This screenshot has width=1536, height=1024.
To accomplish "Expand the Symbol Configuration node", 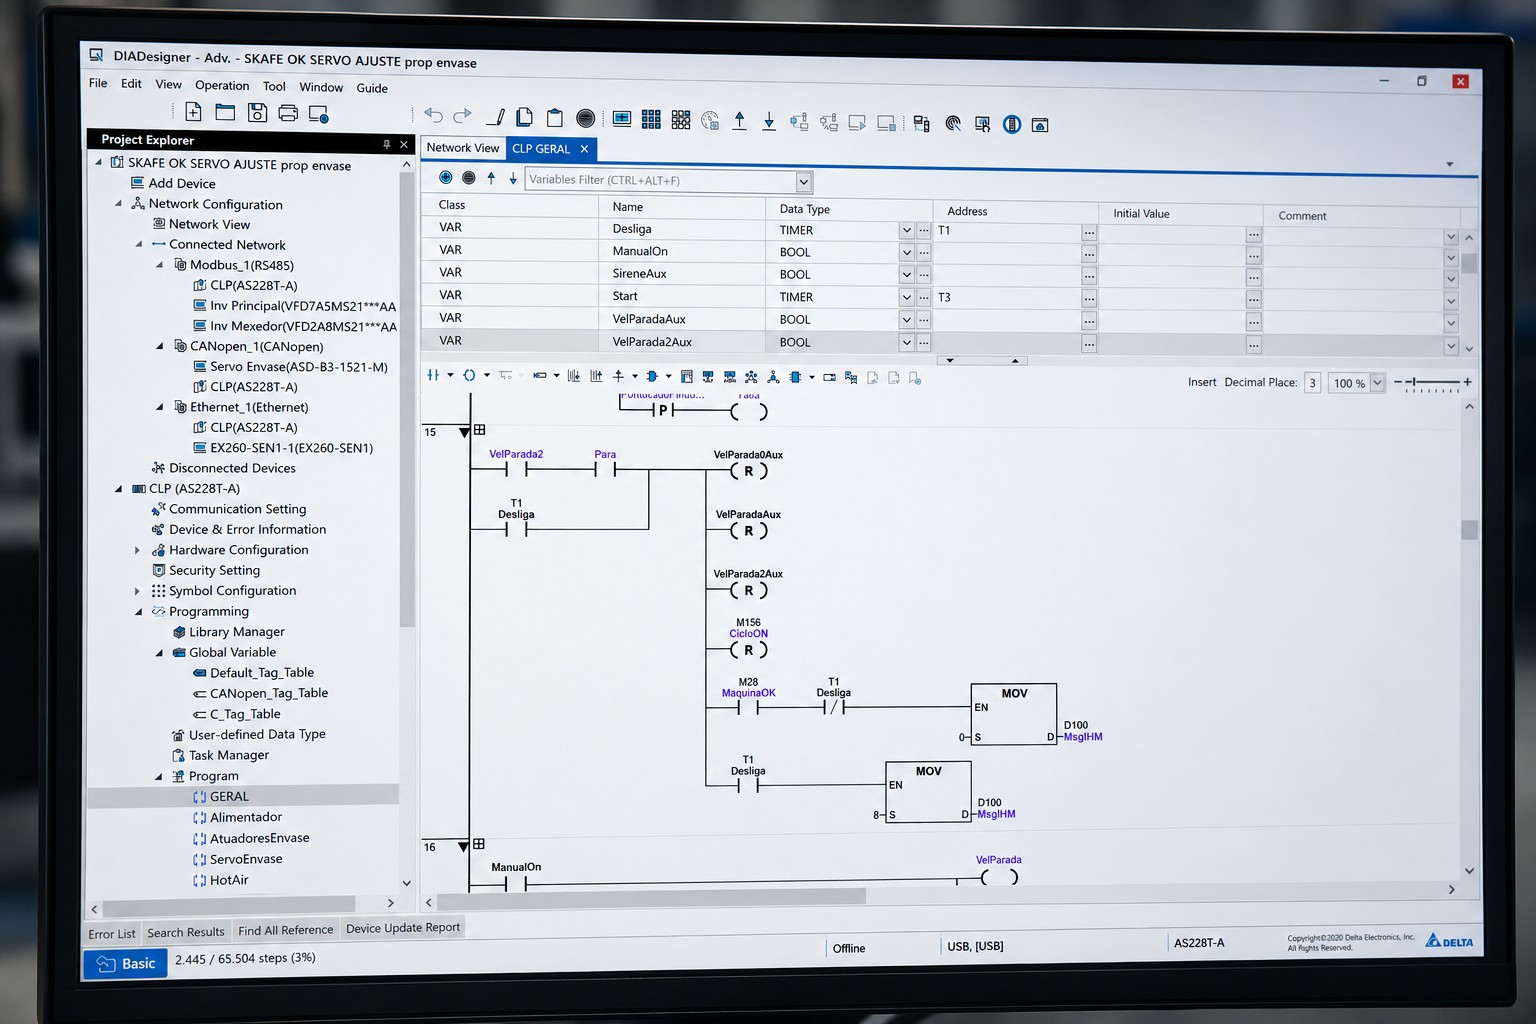I will pos(138,591).
